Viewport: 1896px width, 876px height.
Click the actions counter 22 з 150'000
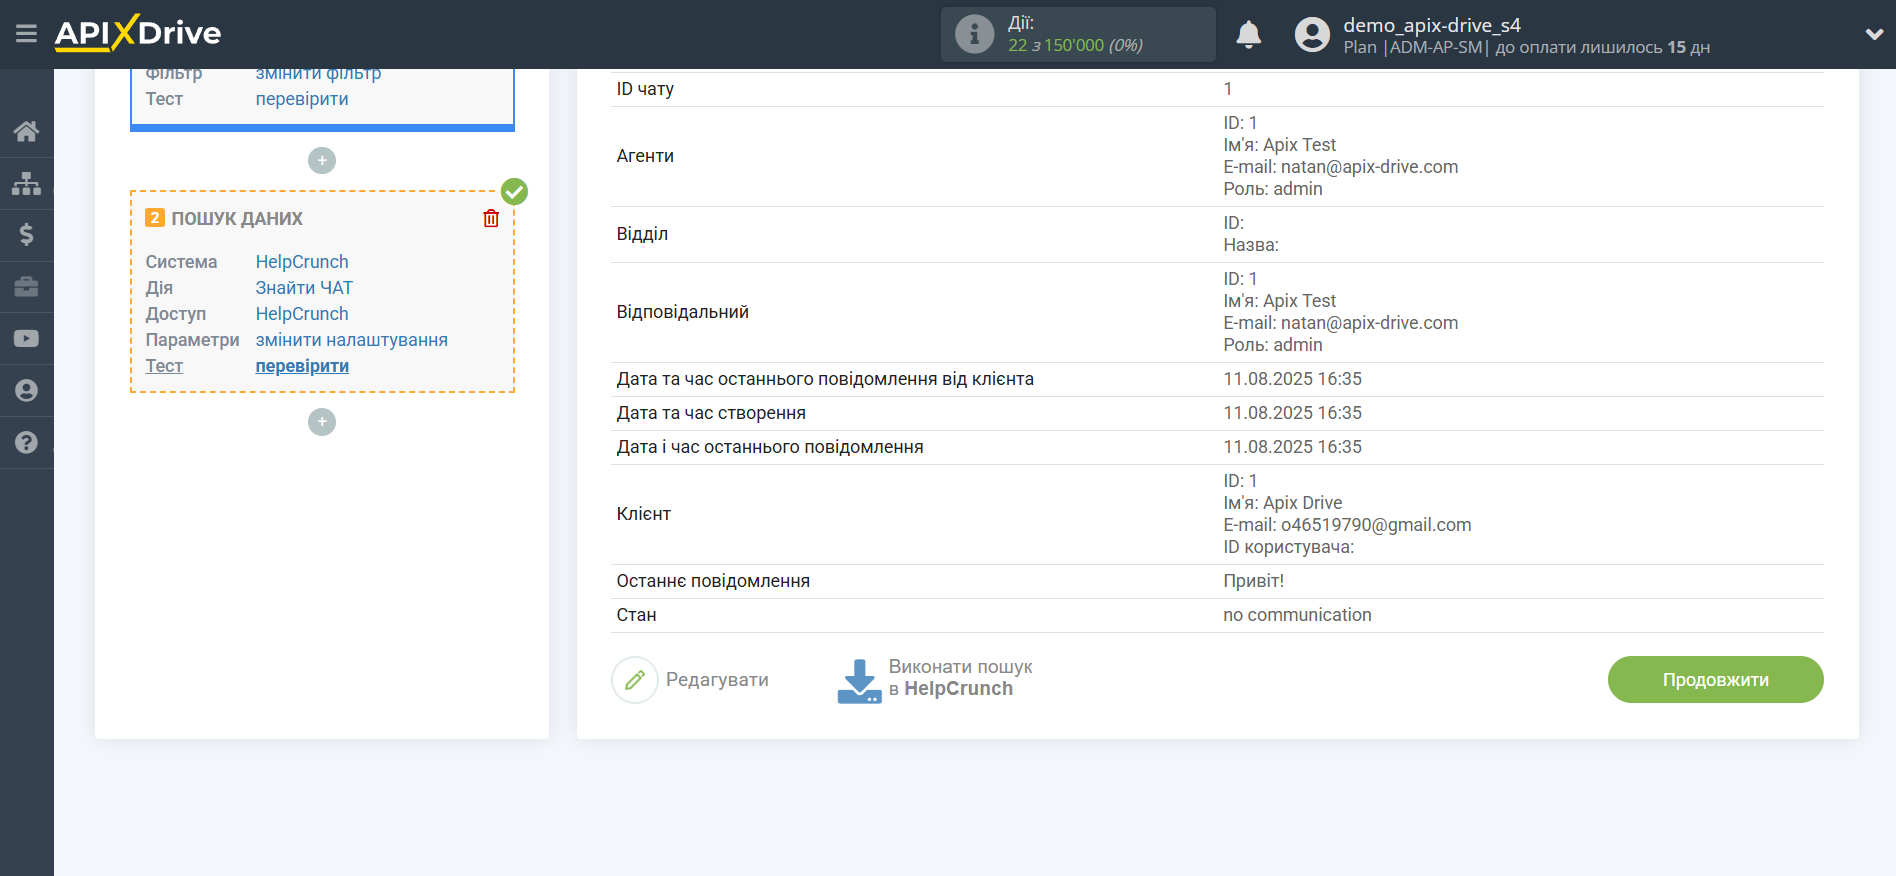[x=1075, y=45]
